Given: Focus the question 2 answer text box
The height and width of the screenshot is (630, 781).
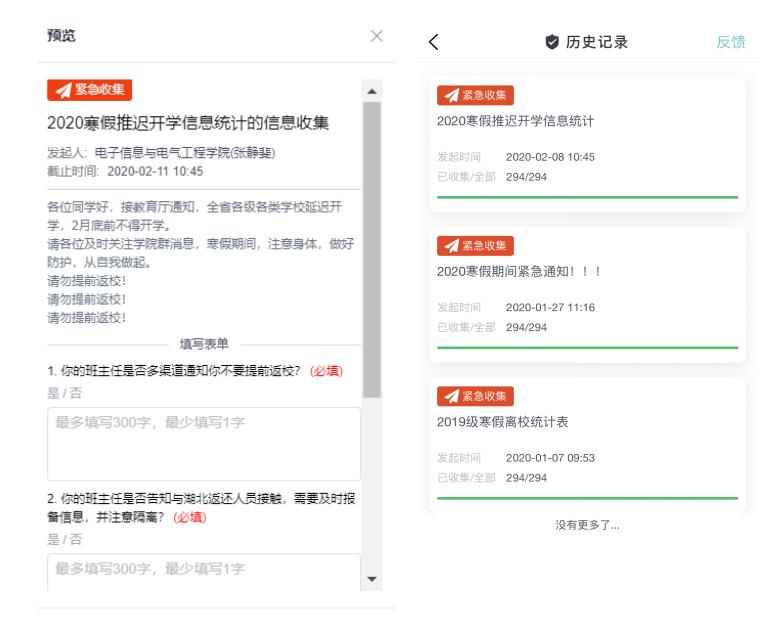Looking at the screenshot, I should [204, 572].
